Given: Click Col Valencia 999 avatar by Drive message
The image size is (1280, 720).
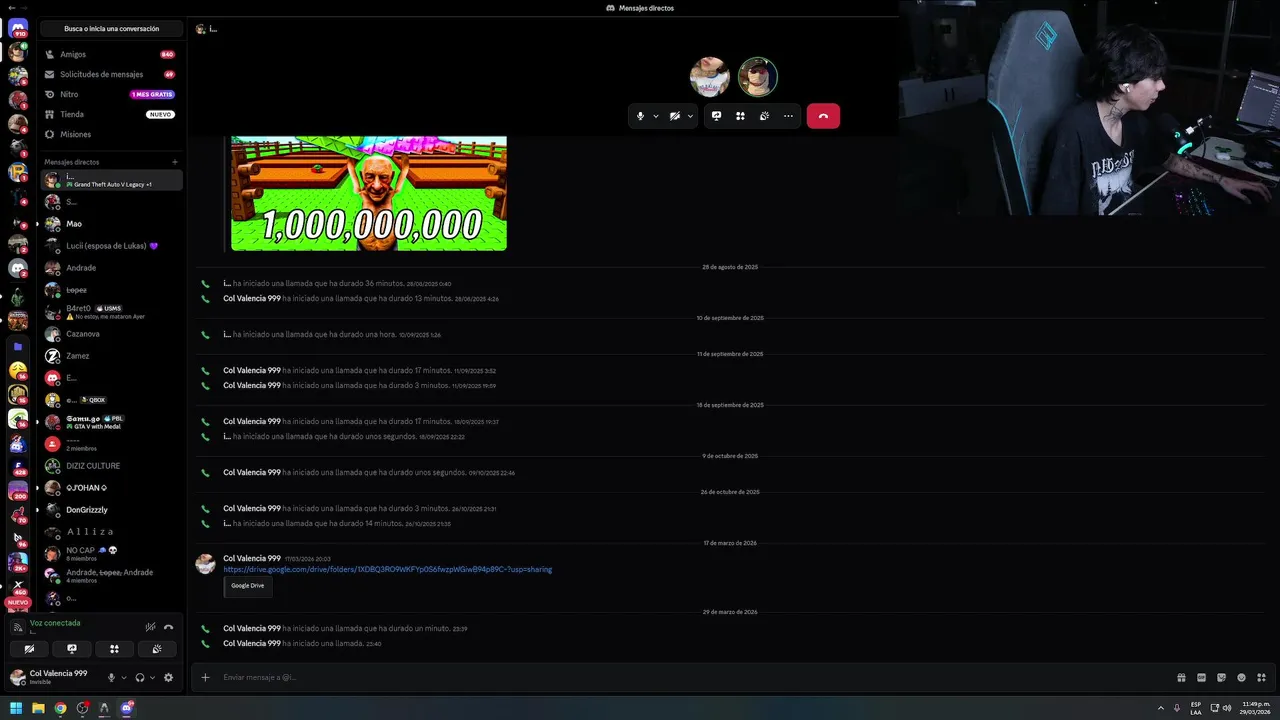Looking at the screenshot, I should pos(205,564).
